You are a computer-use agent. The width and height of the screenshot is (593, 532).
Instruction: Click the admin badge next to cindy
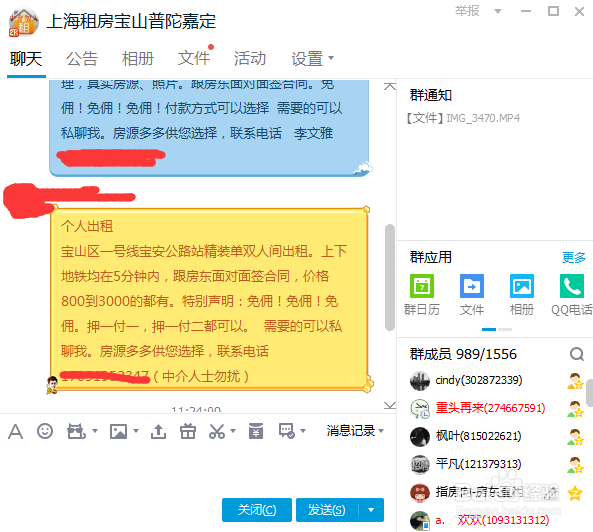pos(575,381)
